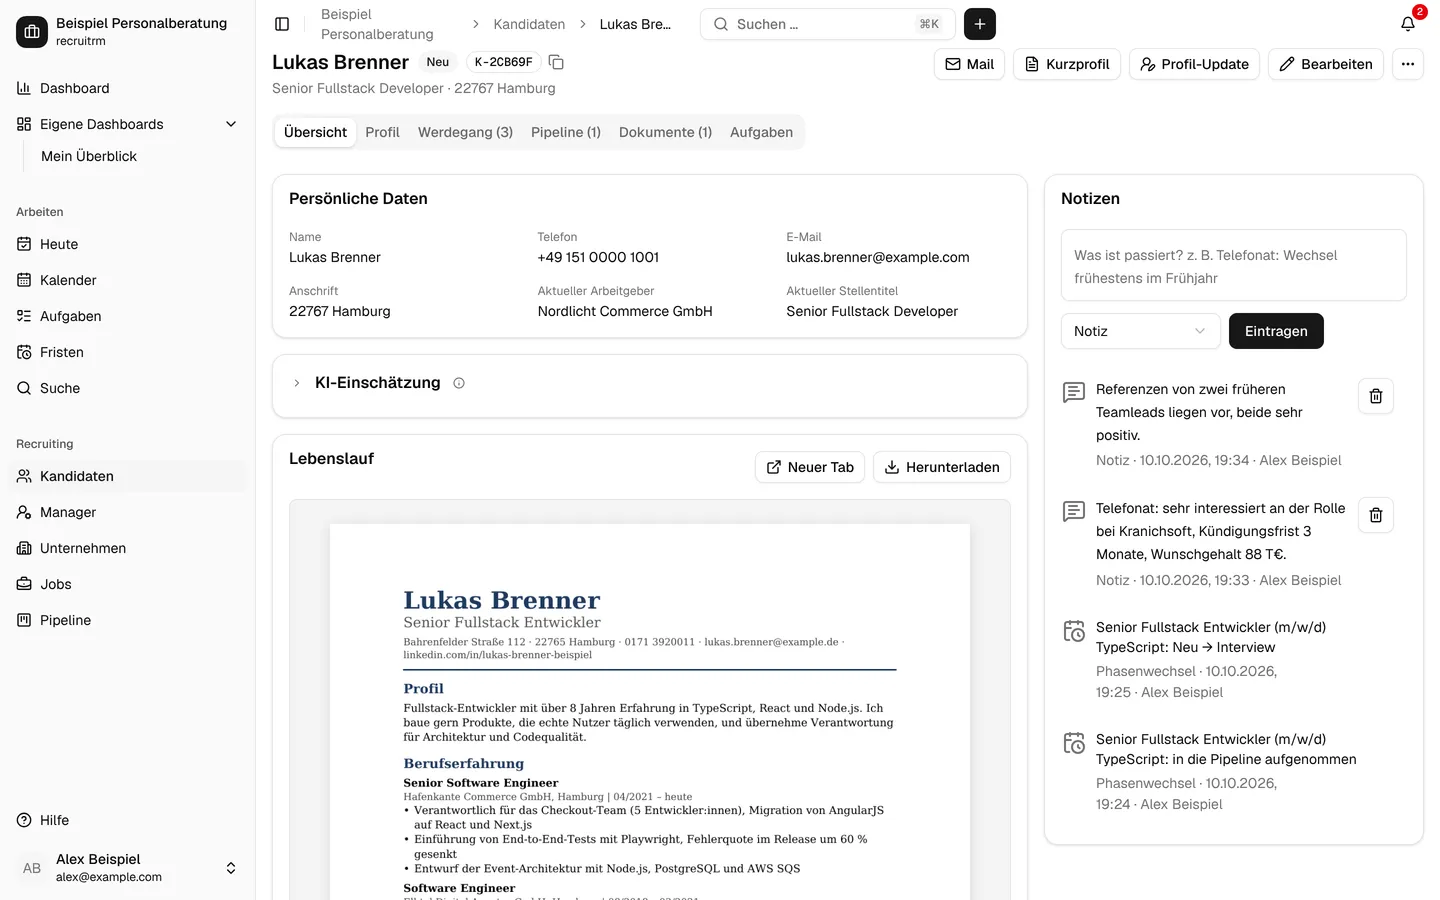Open the three-dot more actions menu
This screenshot has height=900, width=1440.
[x=1408, y=64]
